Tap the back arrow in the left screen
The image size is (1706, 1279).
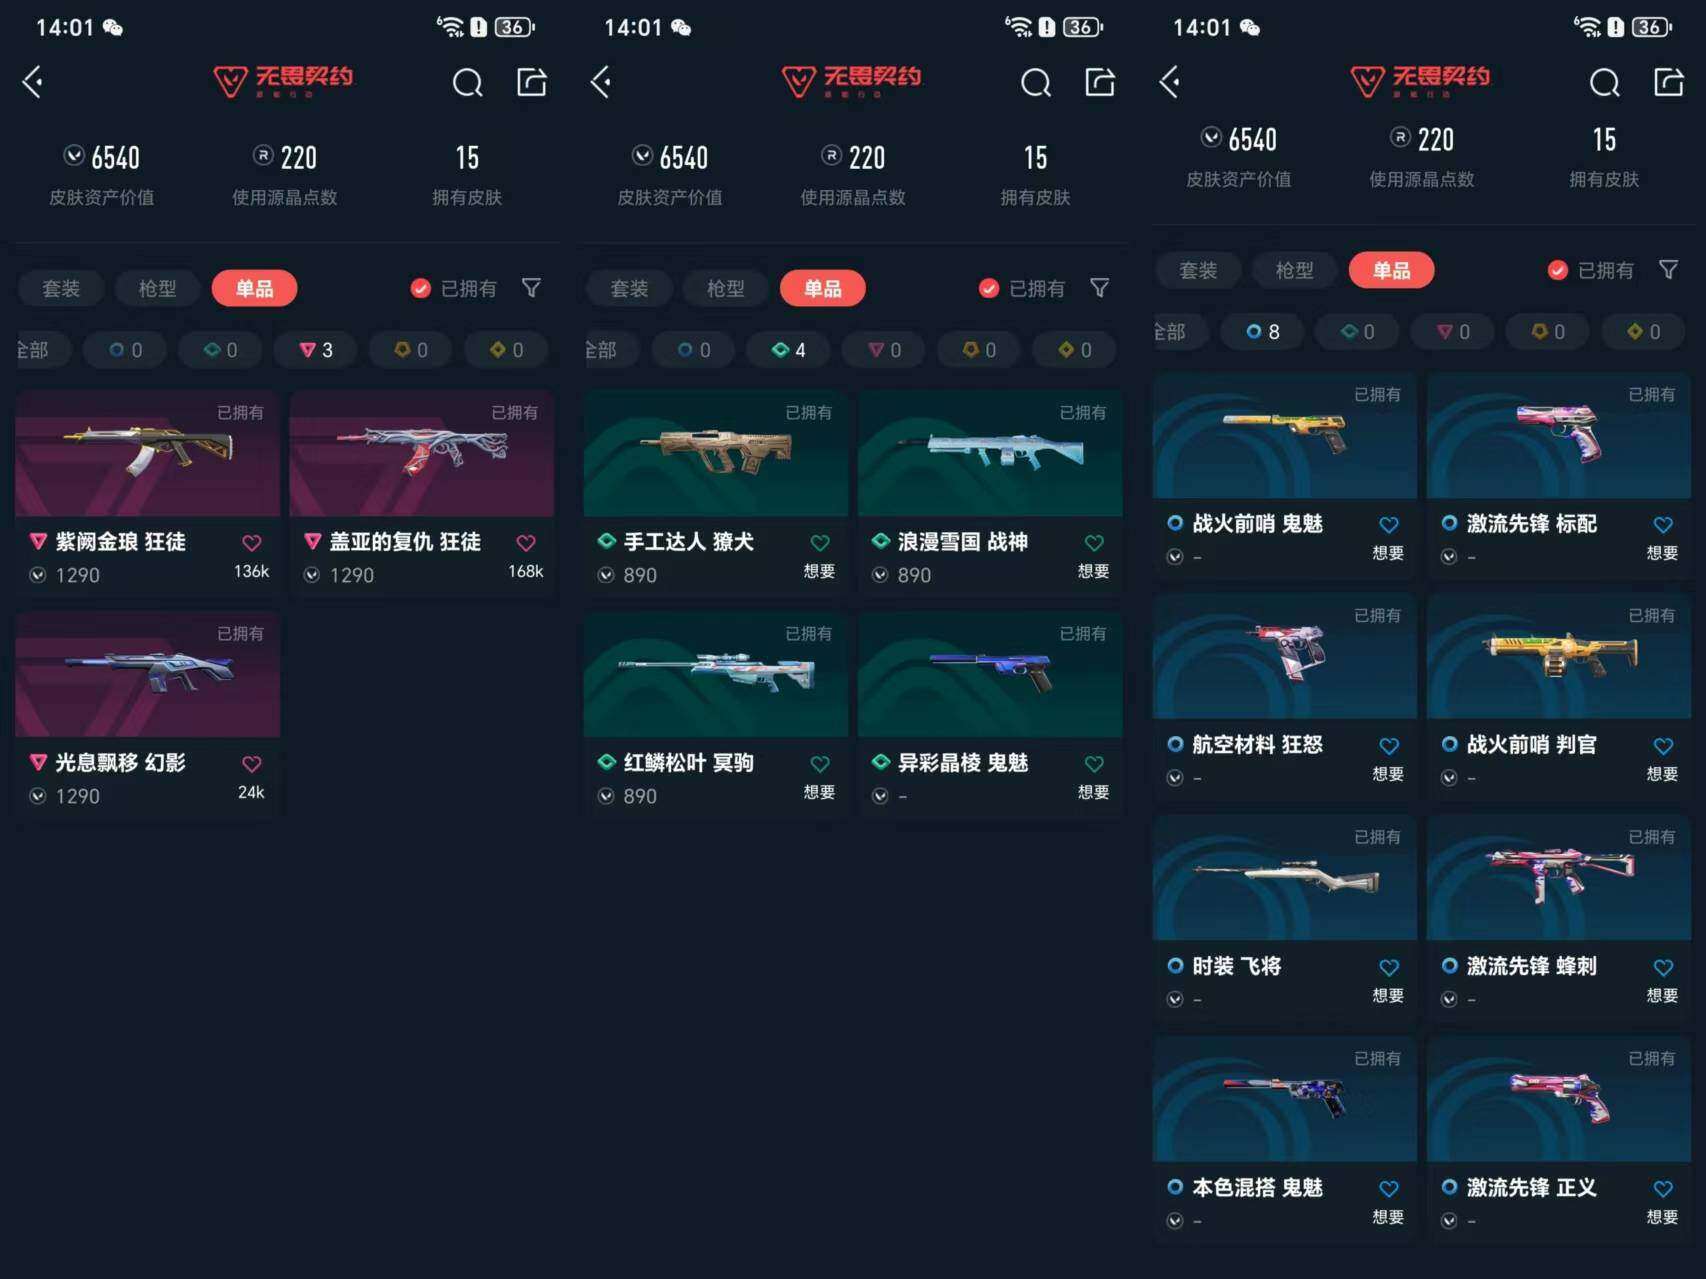tap(33, 82)
